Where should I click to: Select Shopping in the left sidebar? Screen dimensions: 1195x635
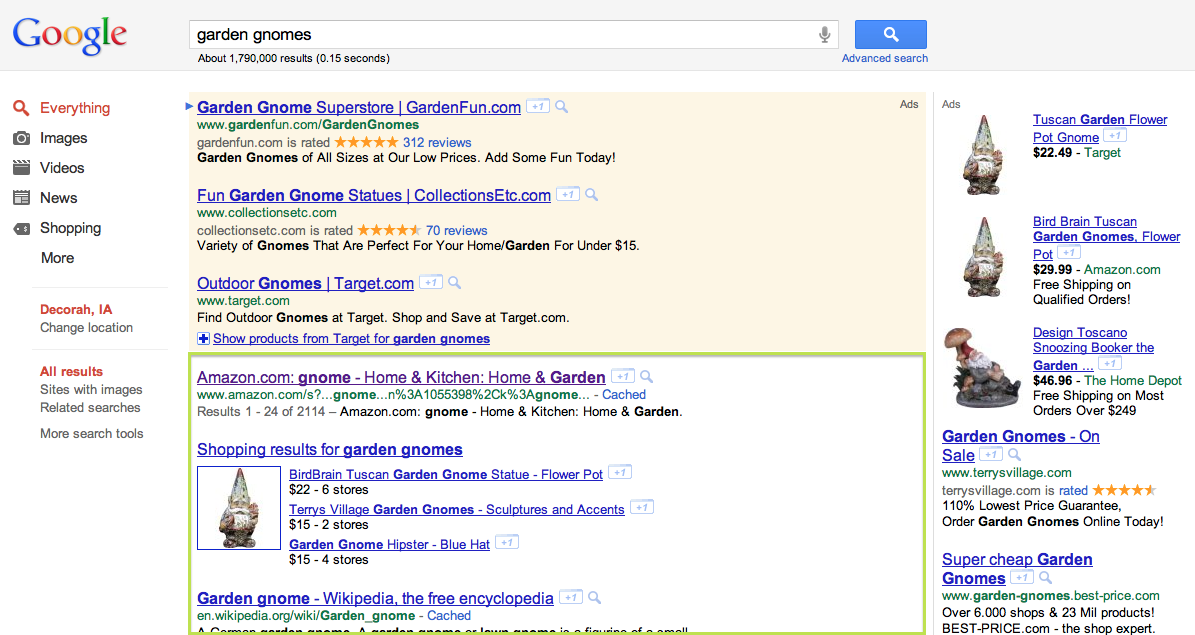click(70, 228)
